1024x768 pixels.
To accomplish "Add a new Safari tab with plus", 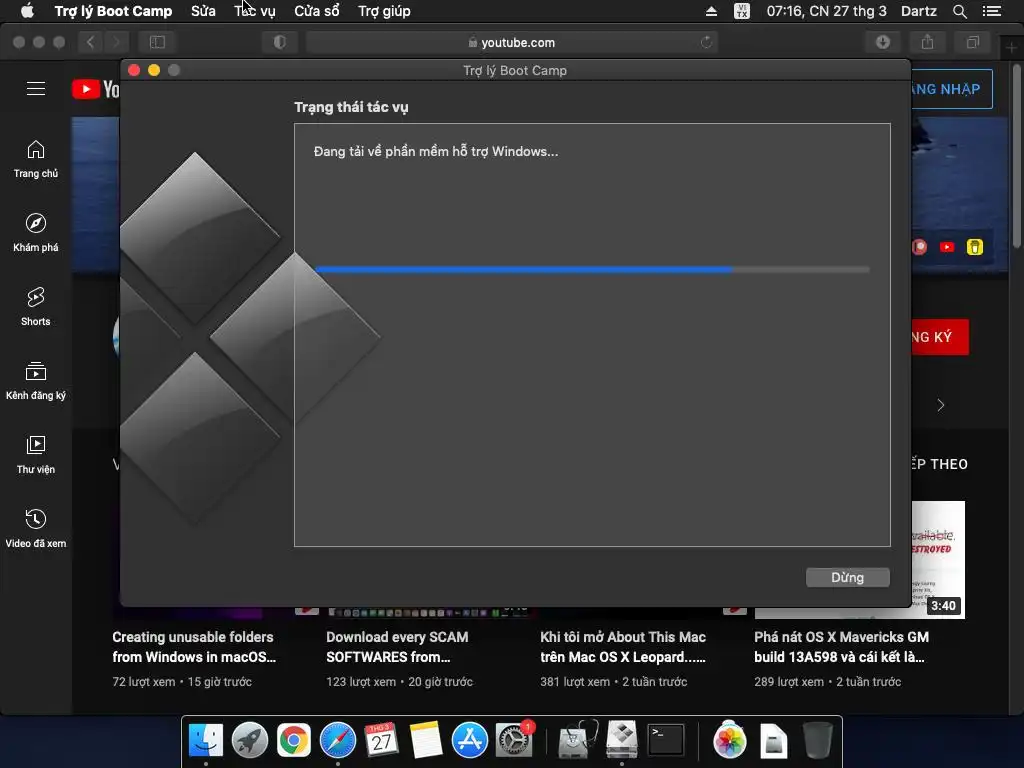I will tap(1011, 48).
